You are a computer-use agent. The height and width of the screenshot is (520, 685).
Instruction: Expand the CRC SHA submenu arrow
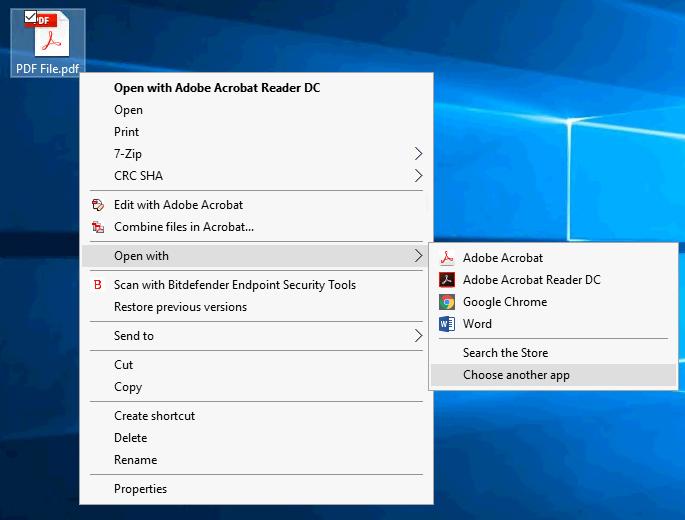(418, 176)
